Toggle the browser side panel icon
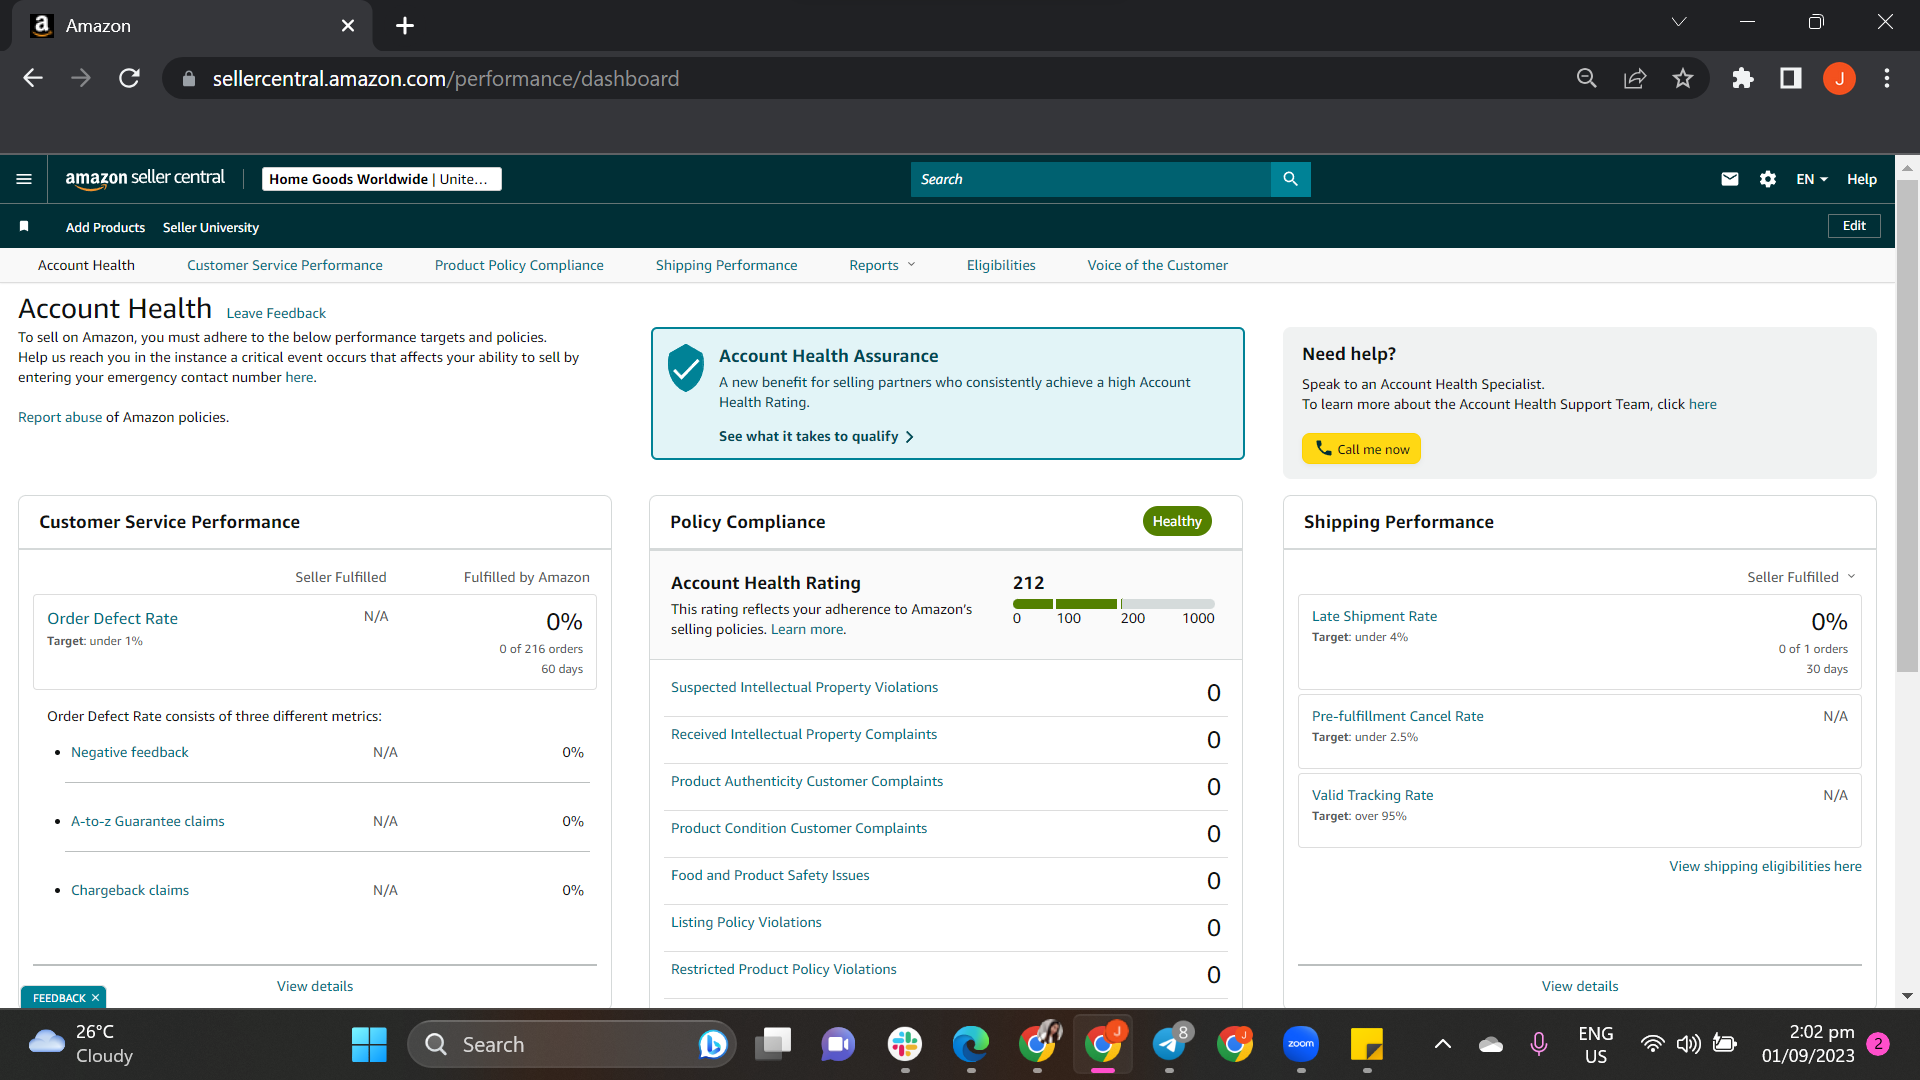 click(1791, 78)
